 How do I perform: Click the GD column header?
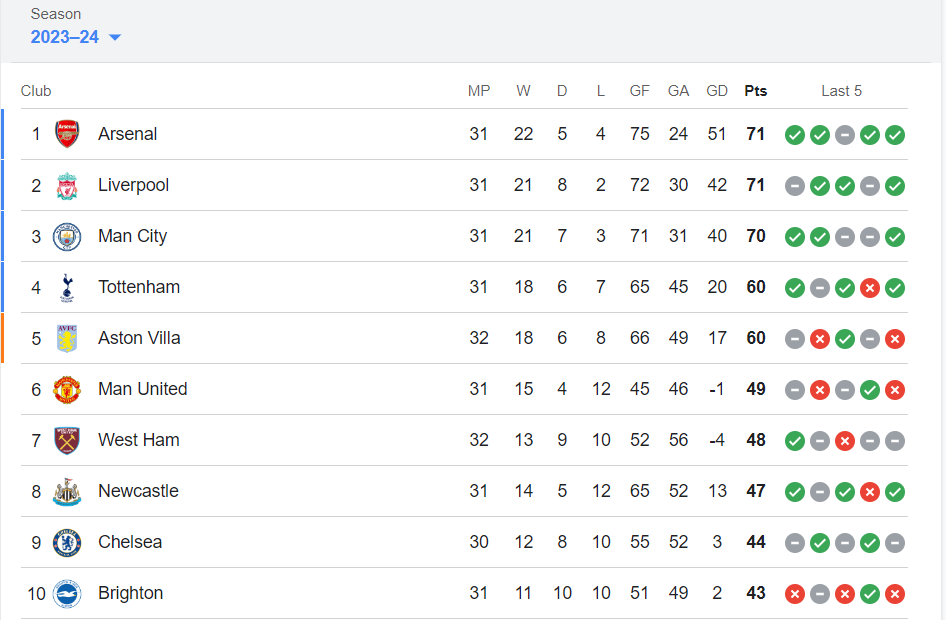click(717, 91)
